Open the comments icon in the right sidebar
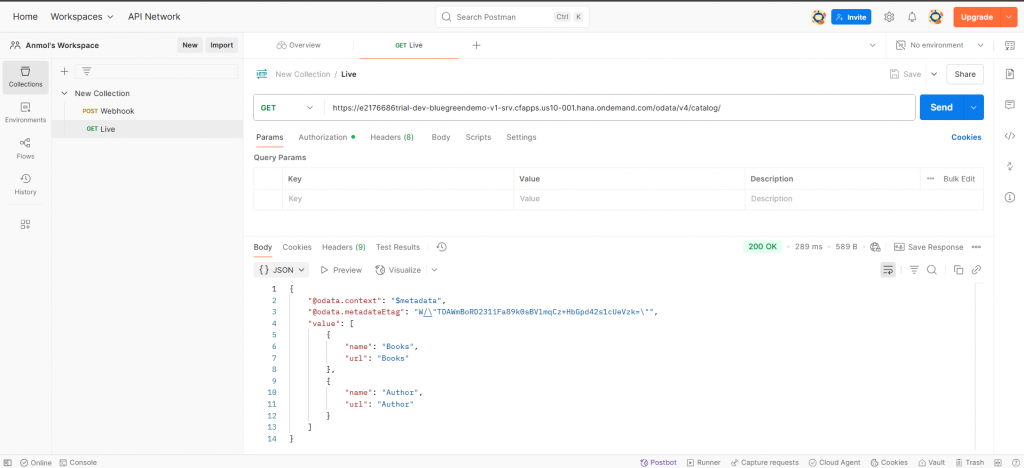 pos(1010,104)
